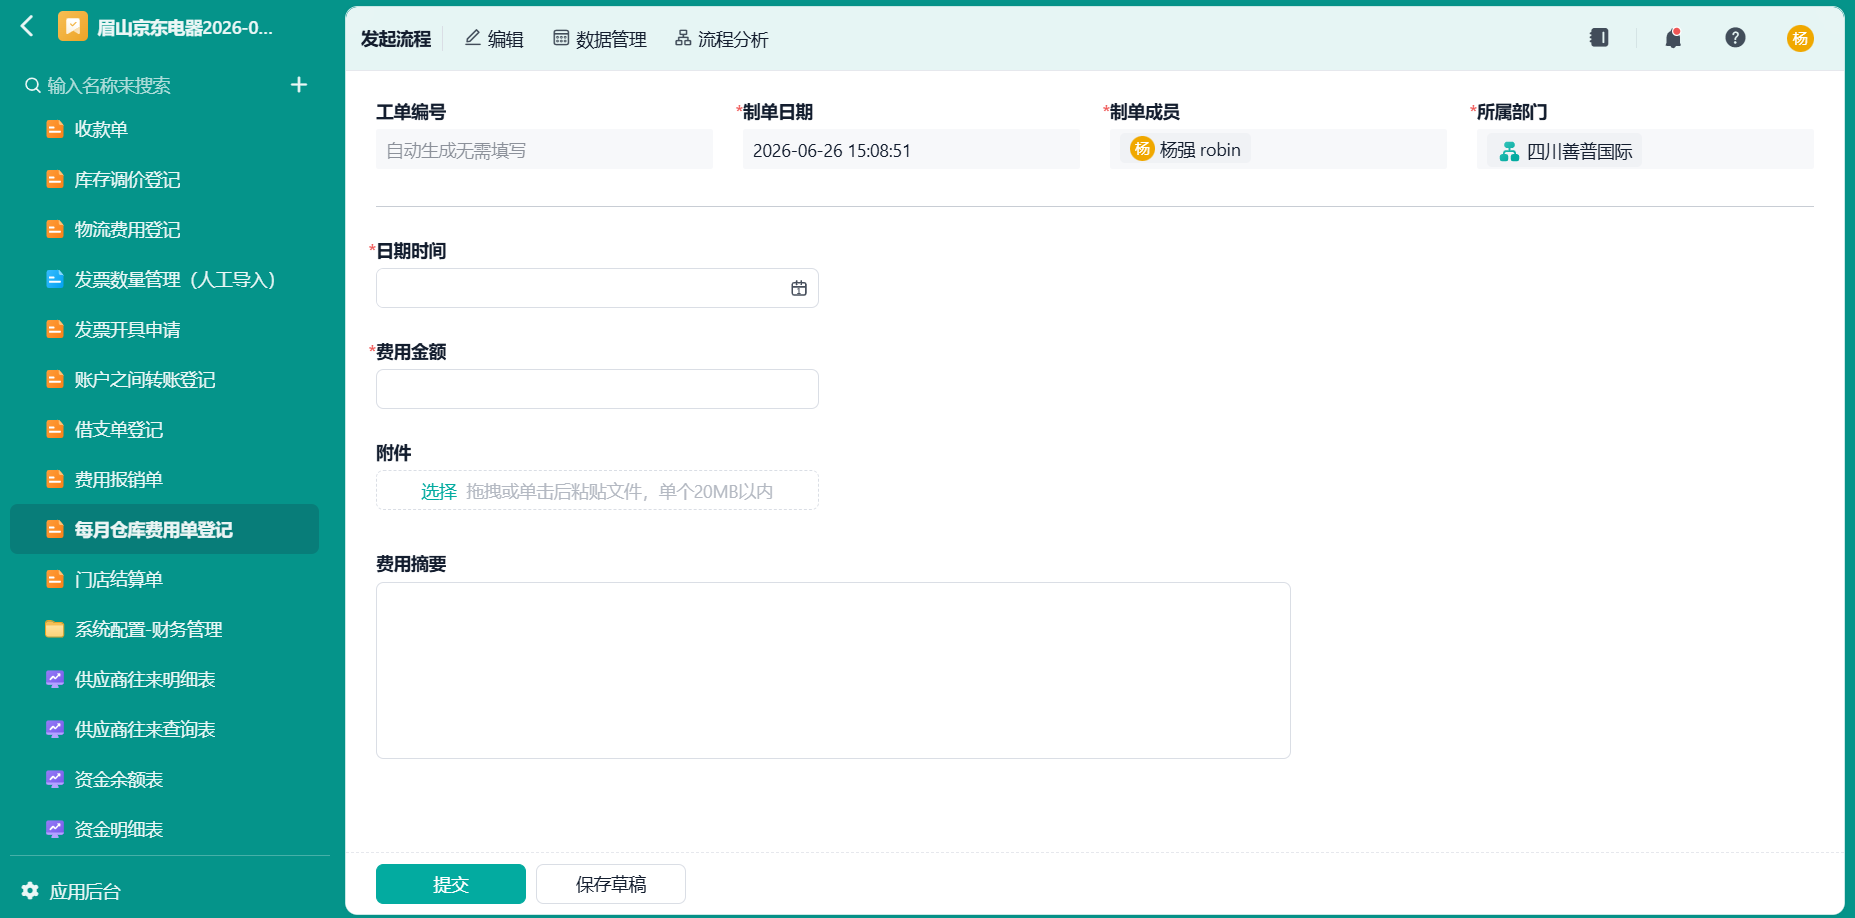Click the 编辑 pencil icon

pos(473,38)
